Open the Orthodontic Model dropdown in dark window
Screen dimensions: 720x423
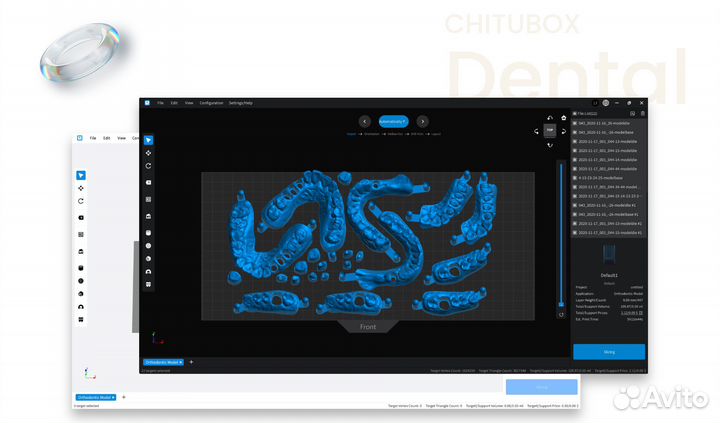pos(163,362)
